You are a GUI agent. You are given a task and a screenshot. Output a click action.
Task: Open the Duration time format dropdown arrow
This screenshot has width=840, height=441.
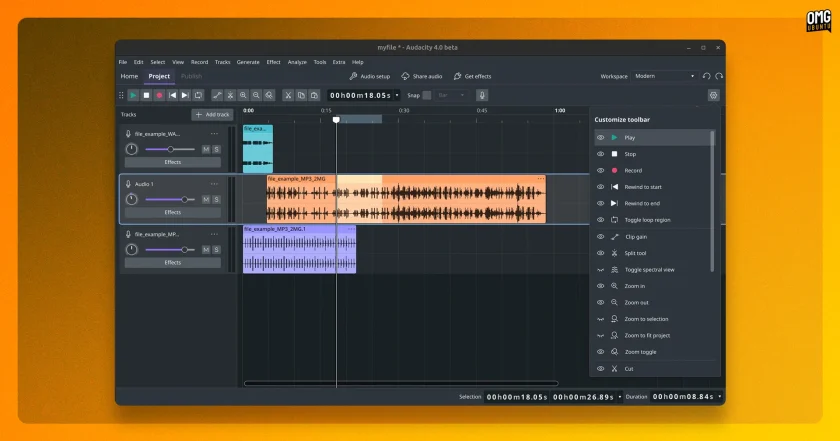(x=719, y=397)
